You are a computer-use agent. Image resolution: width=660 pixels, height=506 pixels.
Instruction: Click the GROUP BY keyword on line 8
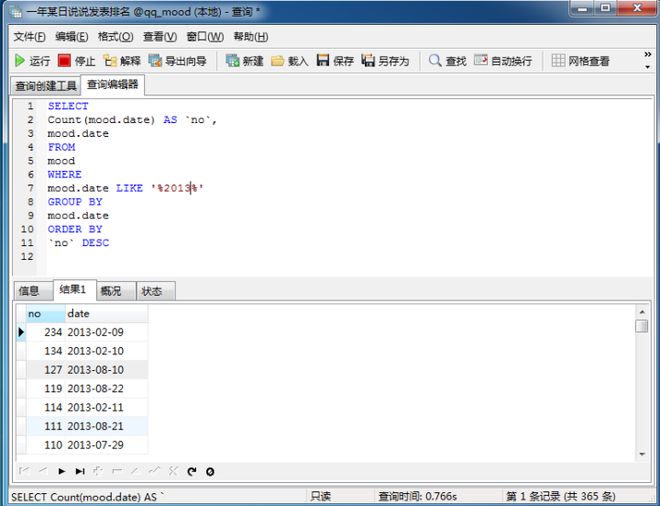coord(75,202)
